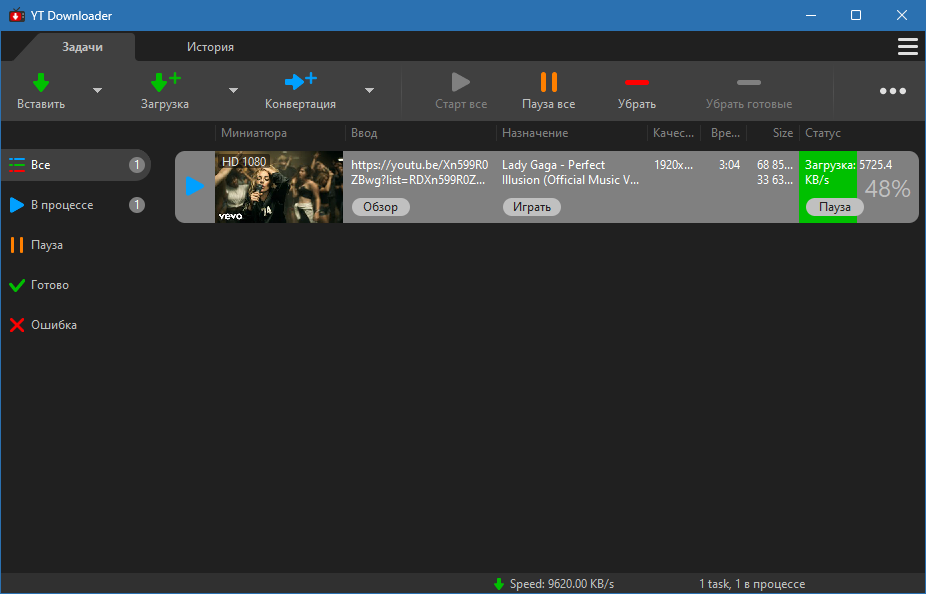The height and width of the screenshot is (594, 926).
Task: Click the Вставить paste icon
Action: pyautogui.click(x=41, y=82)
